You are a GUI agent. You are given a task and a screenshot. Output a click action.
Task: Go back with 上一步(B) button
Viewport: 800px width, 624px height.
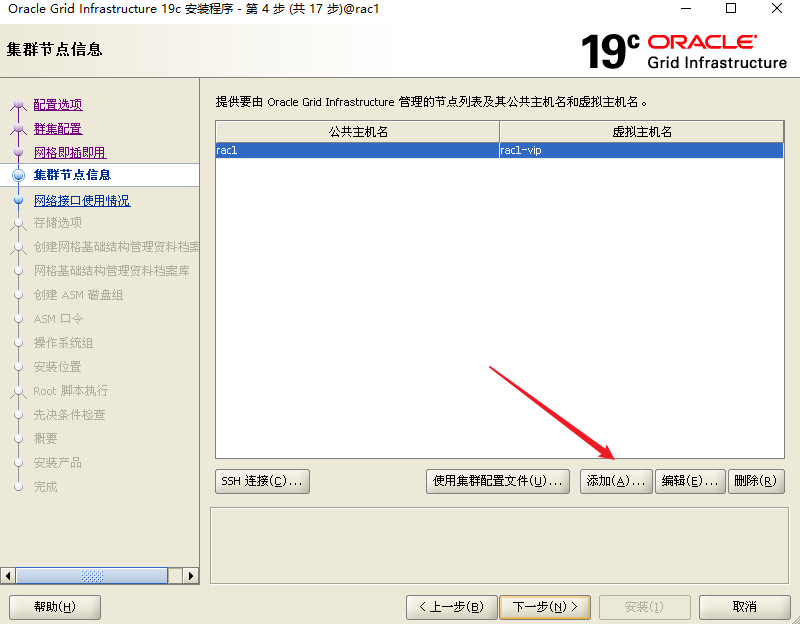(451, 607)
